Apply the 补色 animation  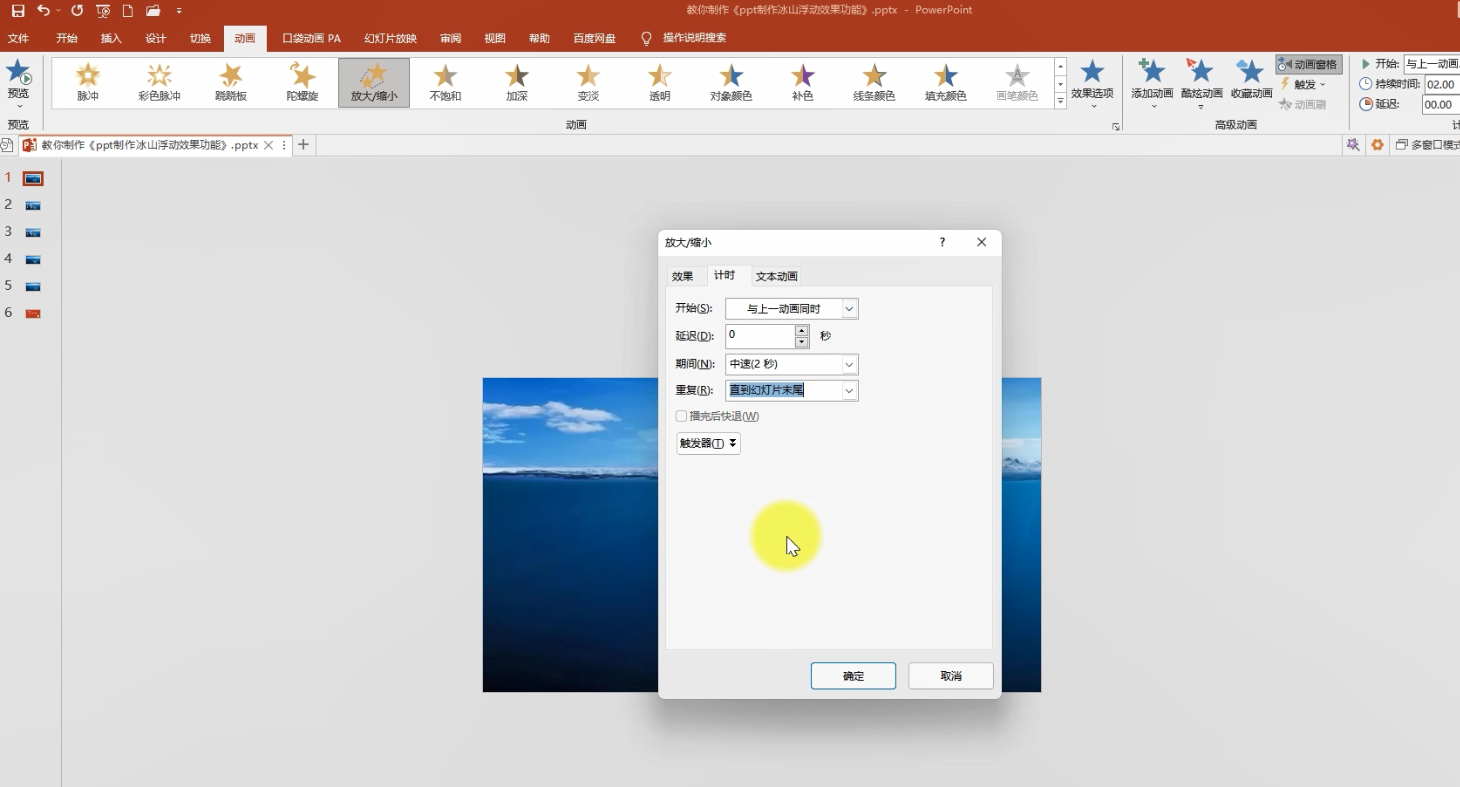coord(802,83)
